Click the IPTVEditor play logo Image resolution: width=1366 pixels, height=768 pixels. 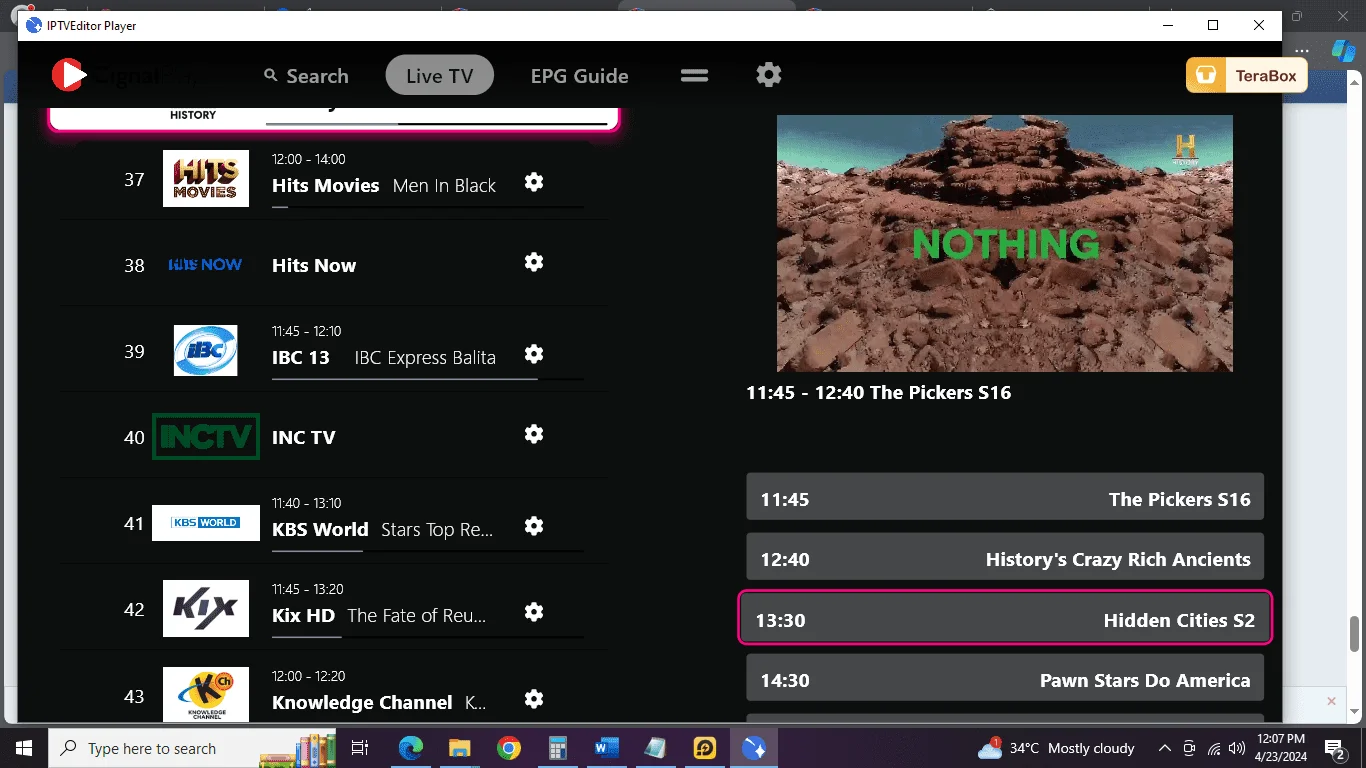click(69, 75)
